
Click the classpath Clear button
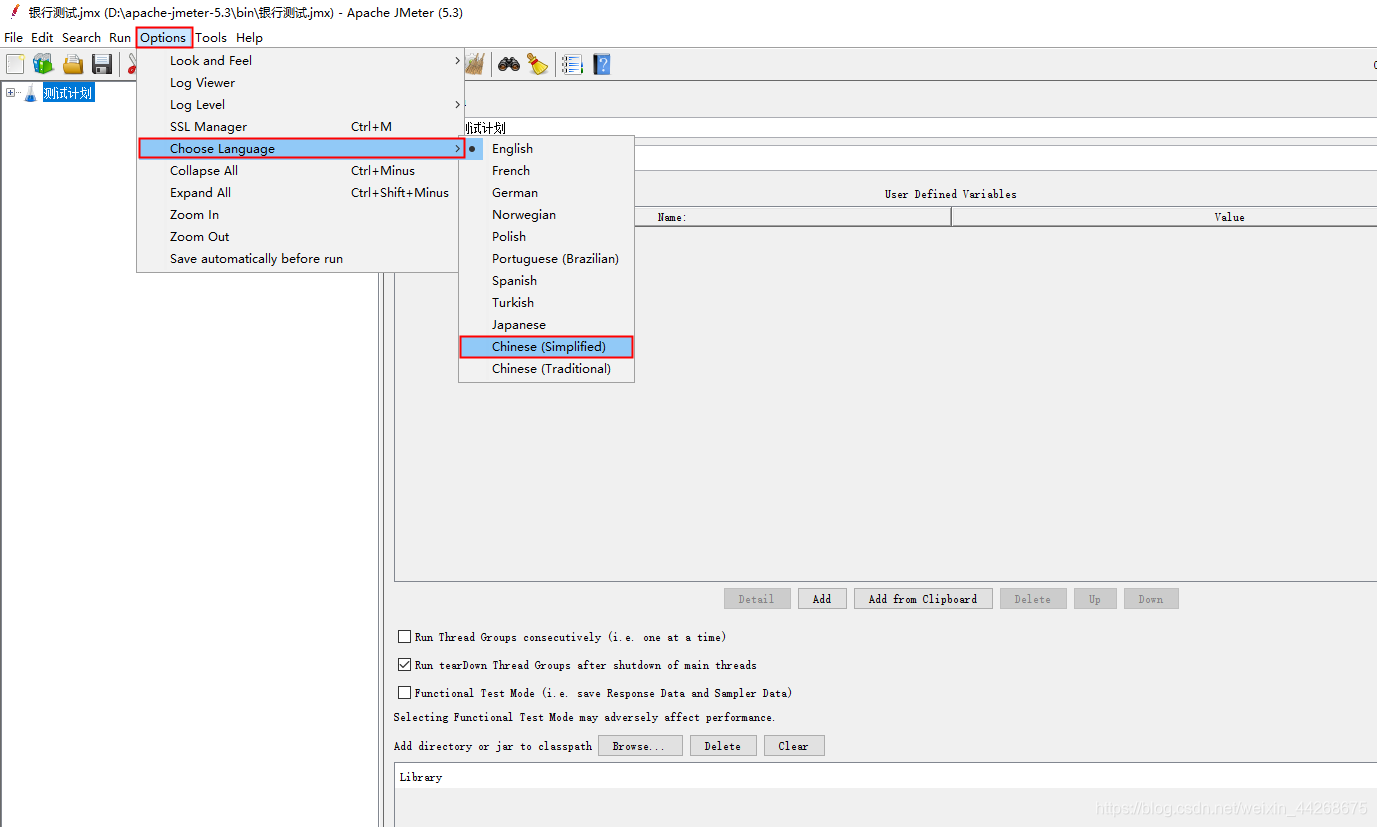(794, 746)
